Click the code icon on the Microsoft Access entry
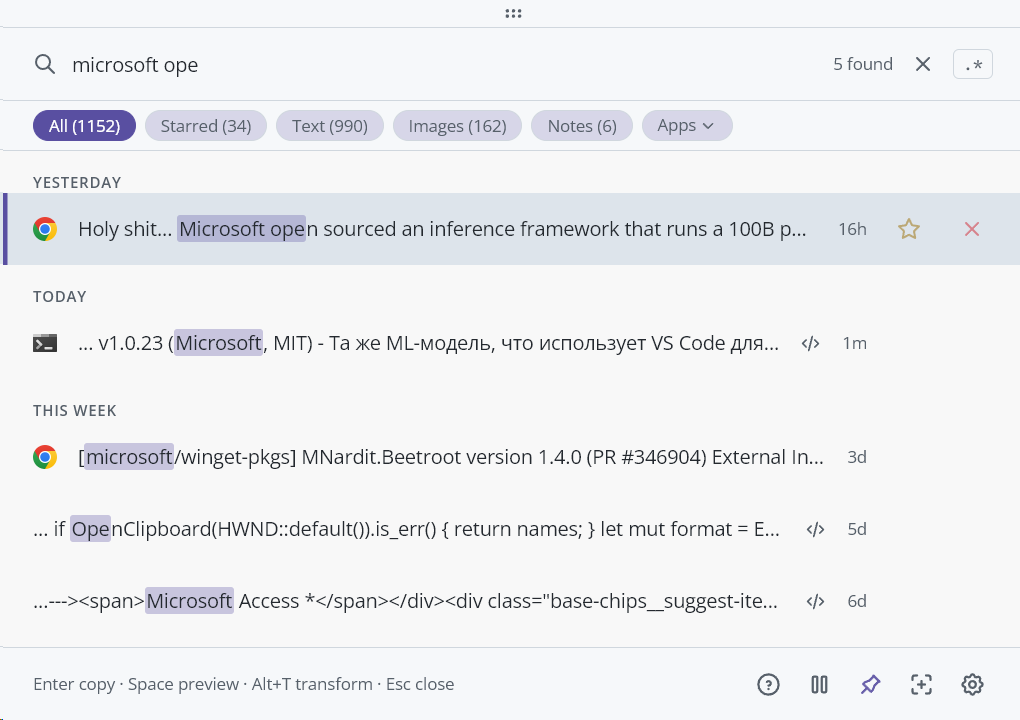Screen dimensions: 1020x720 [815, 601]
